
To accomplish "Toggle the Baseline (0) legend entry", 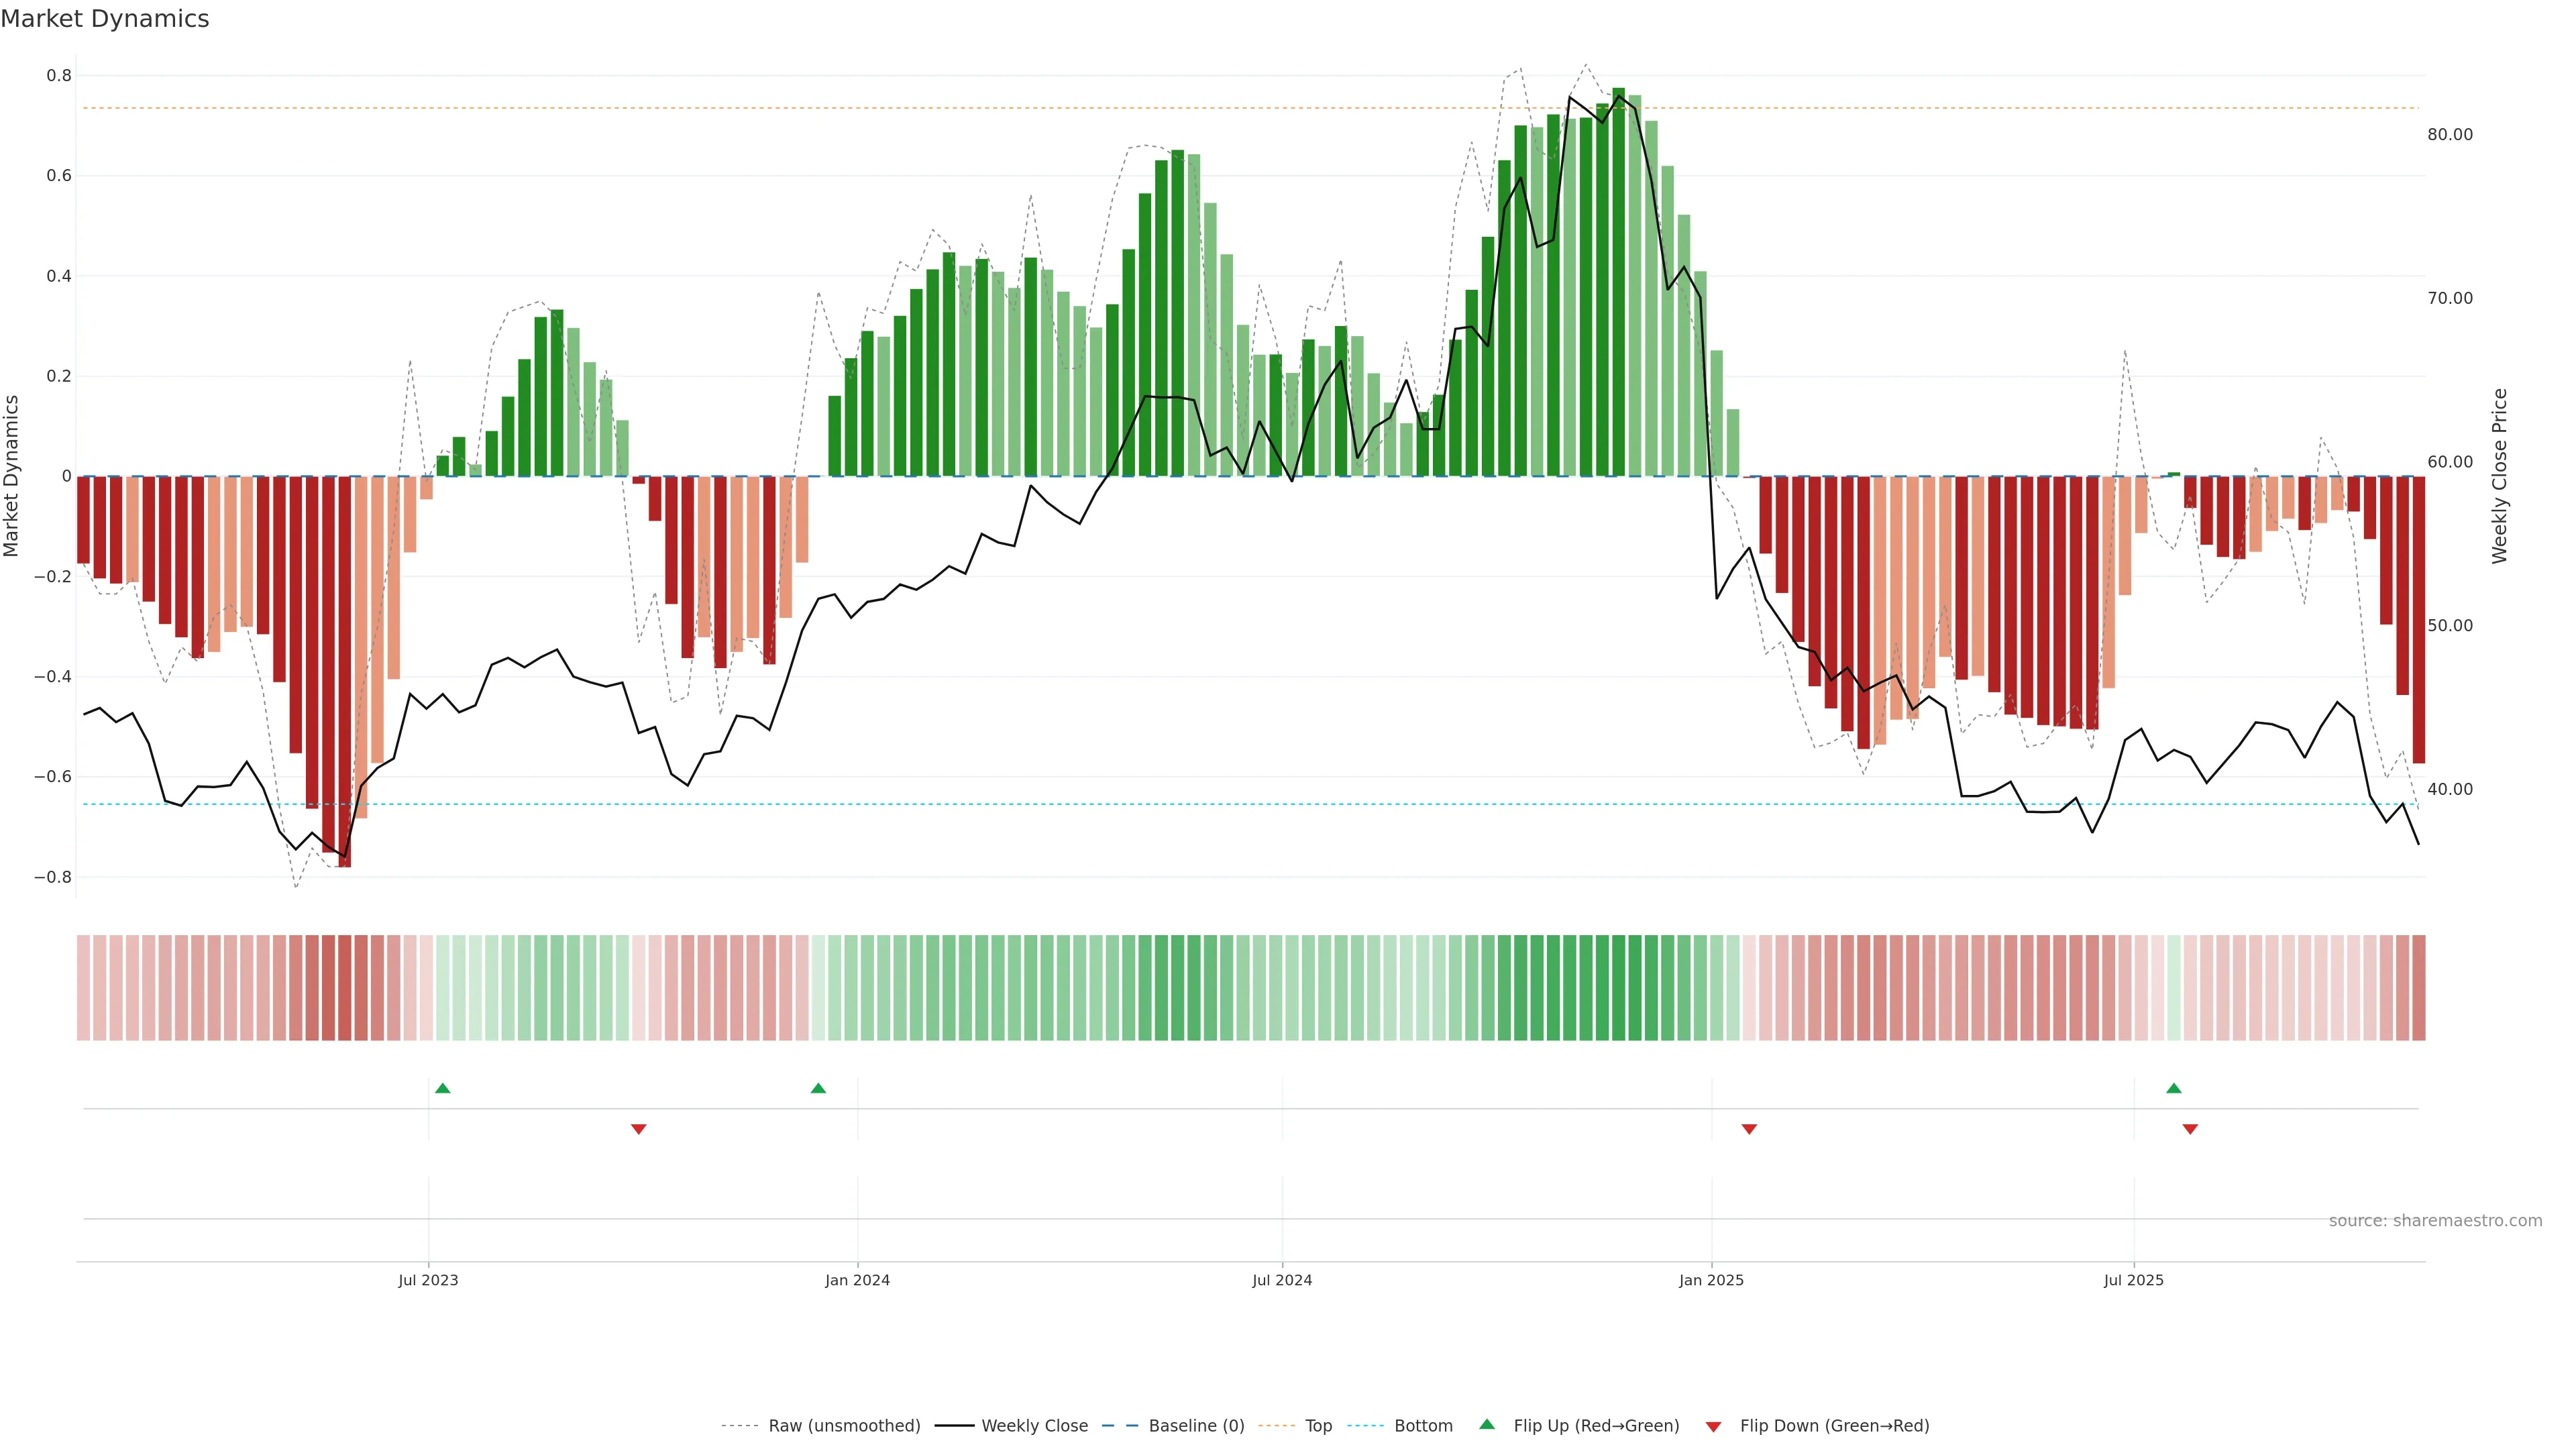I will click(1196, 1426).
